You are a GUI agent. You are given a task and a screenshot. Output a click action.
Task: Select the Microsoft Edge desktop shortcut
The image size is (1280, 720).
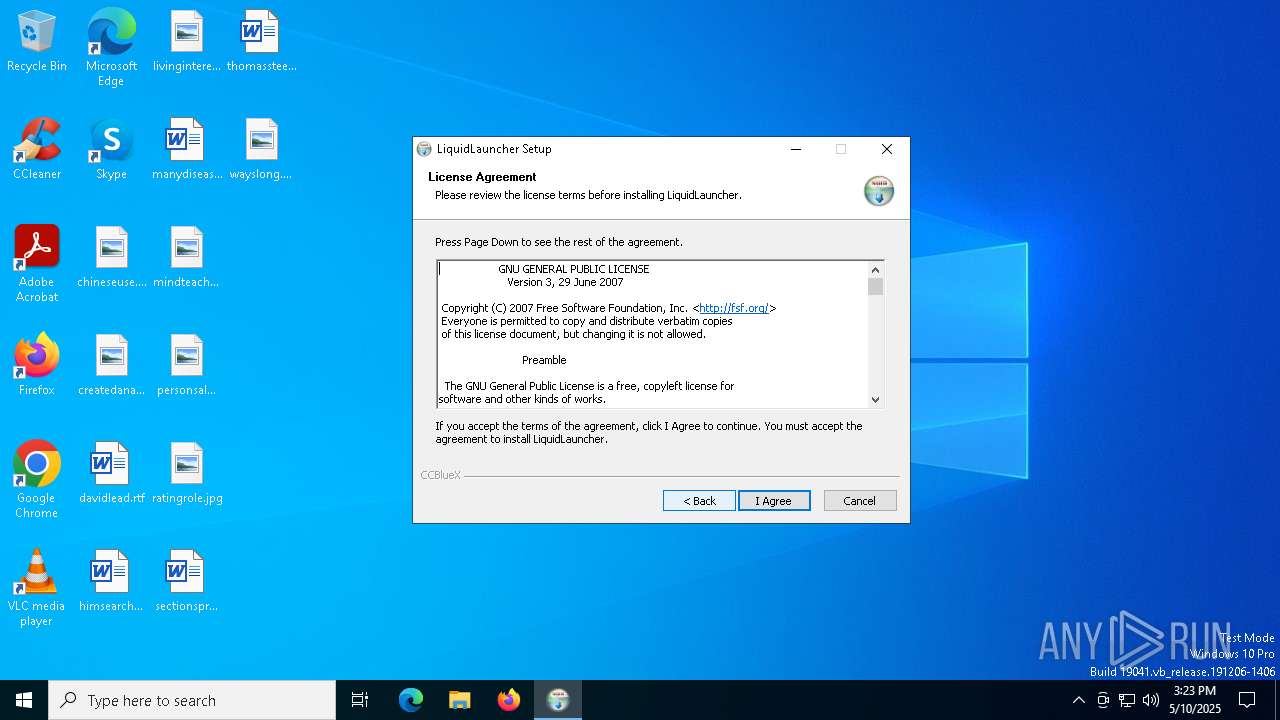[x=111, y=48]
